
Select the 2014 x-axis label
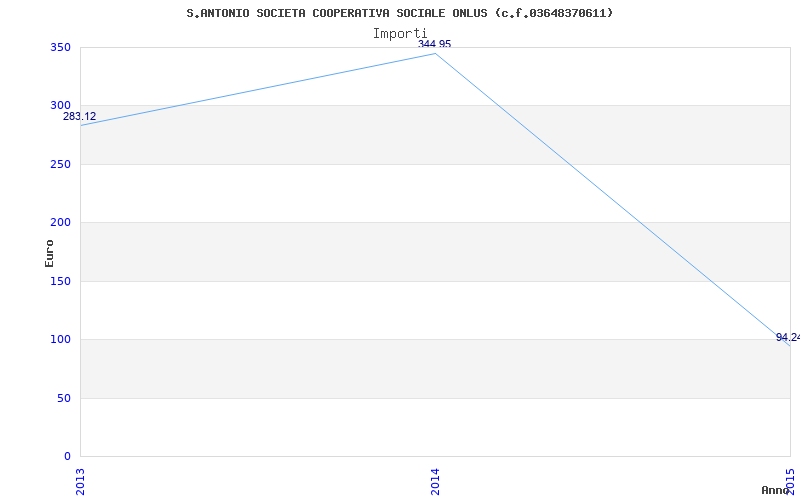coord(435,481)
